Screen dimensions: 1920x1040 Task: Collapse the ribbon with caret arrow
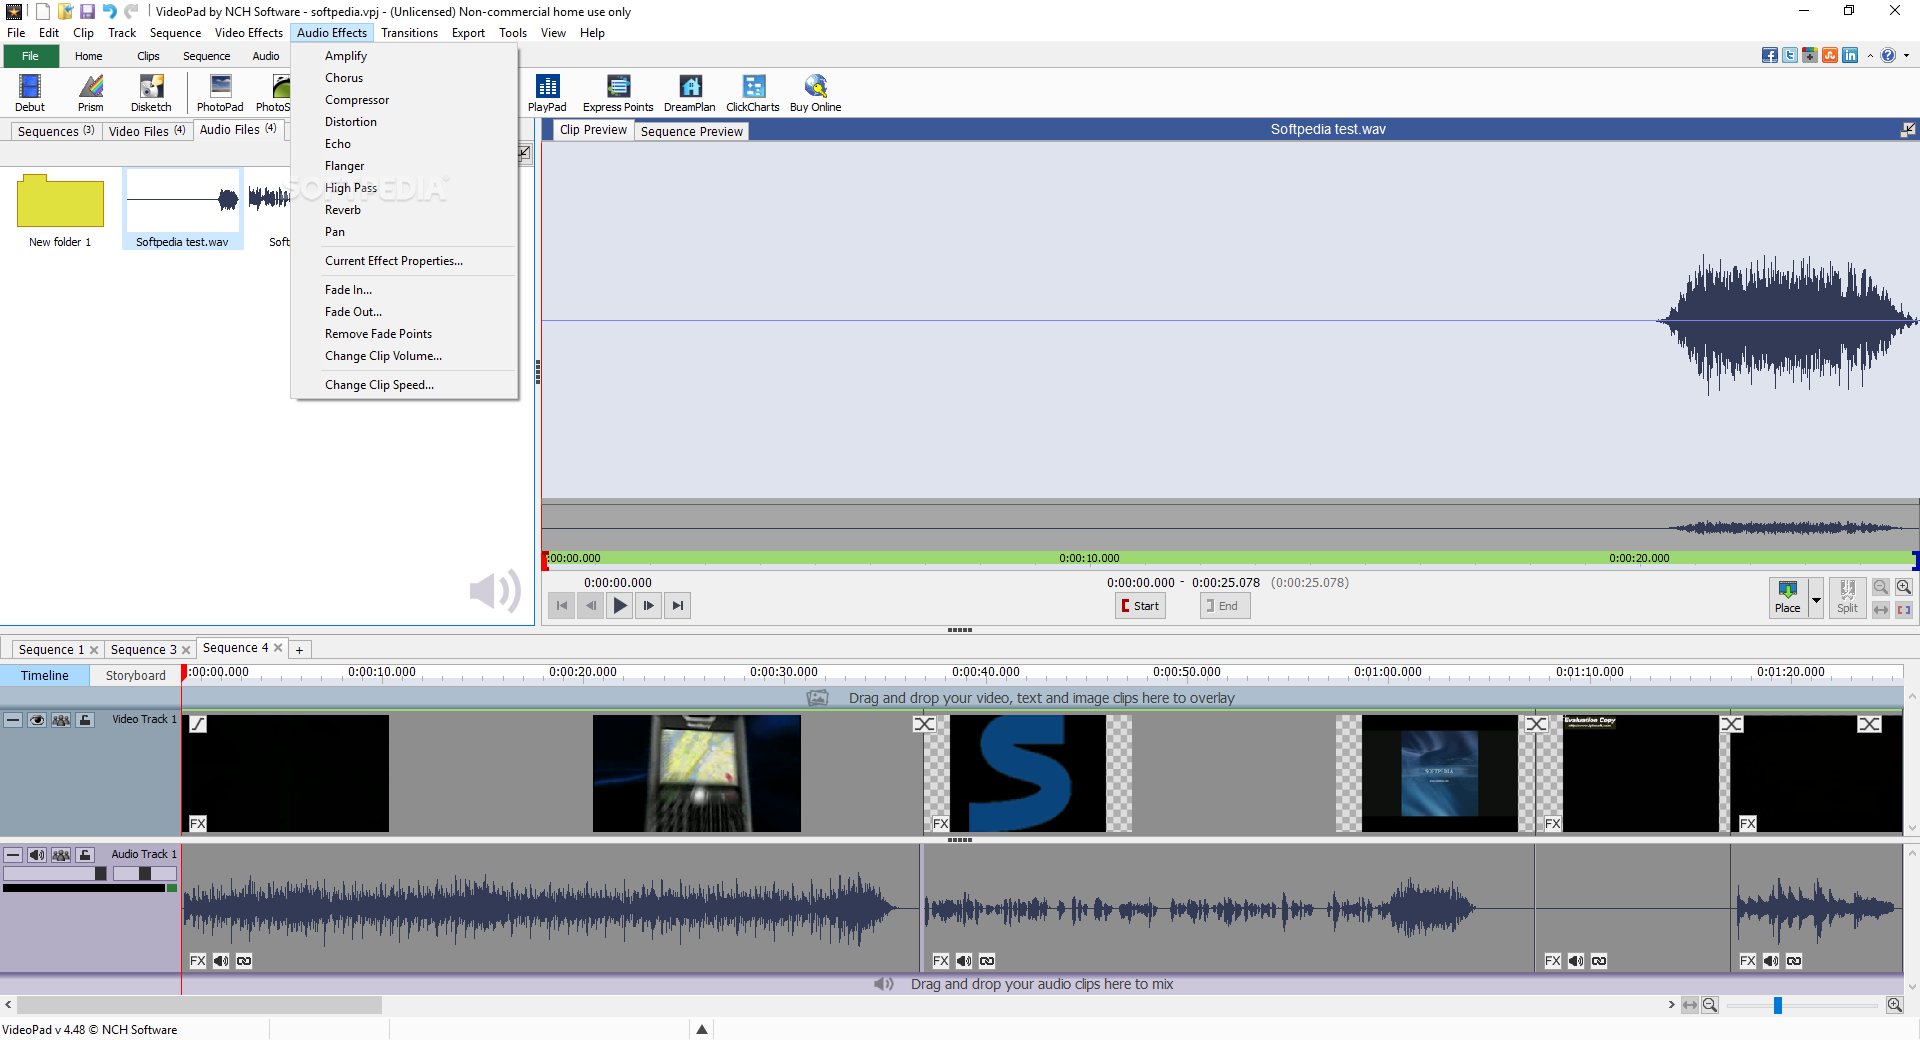(x=1870, y=56)
